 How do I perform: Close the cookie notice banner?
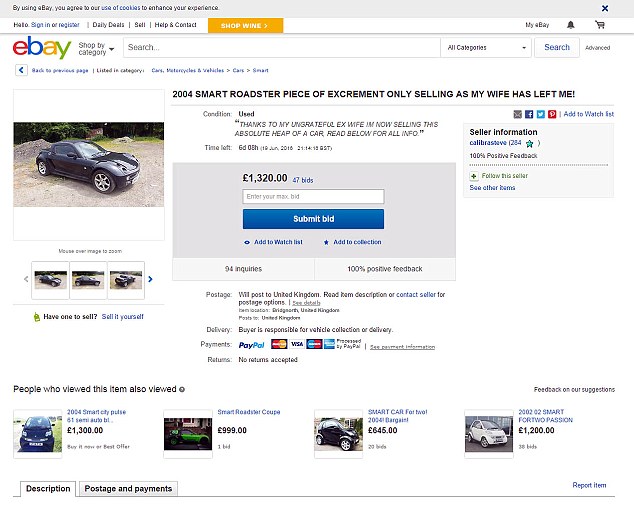coord(605,8)
